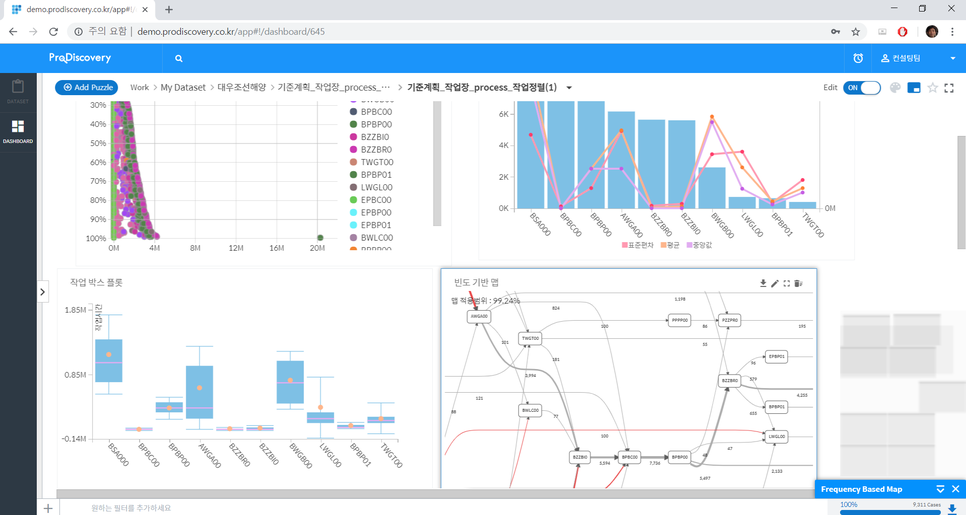The image size is (966, 515).
Task: Expand the frequency map widget to fullscreen
Action: coord(787,284)
